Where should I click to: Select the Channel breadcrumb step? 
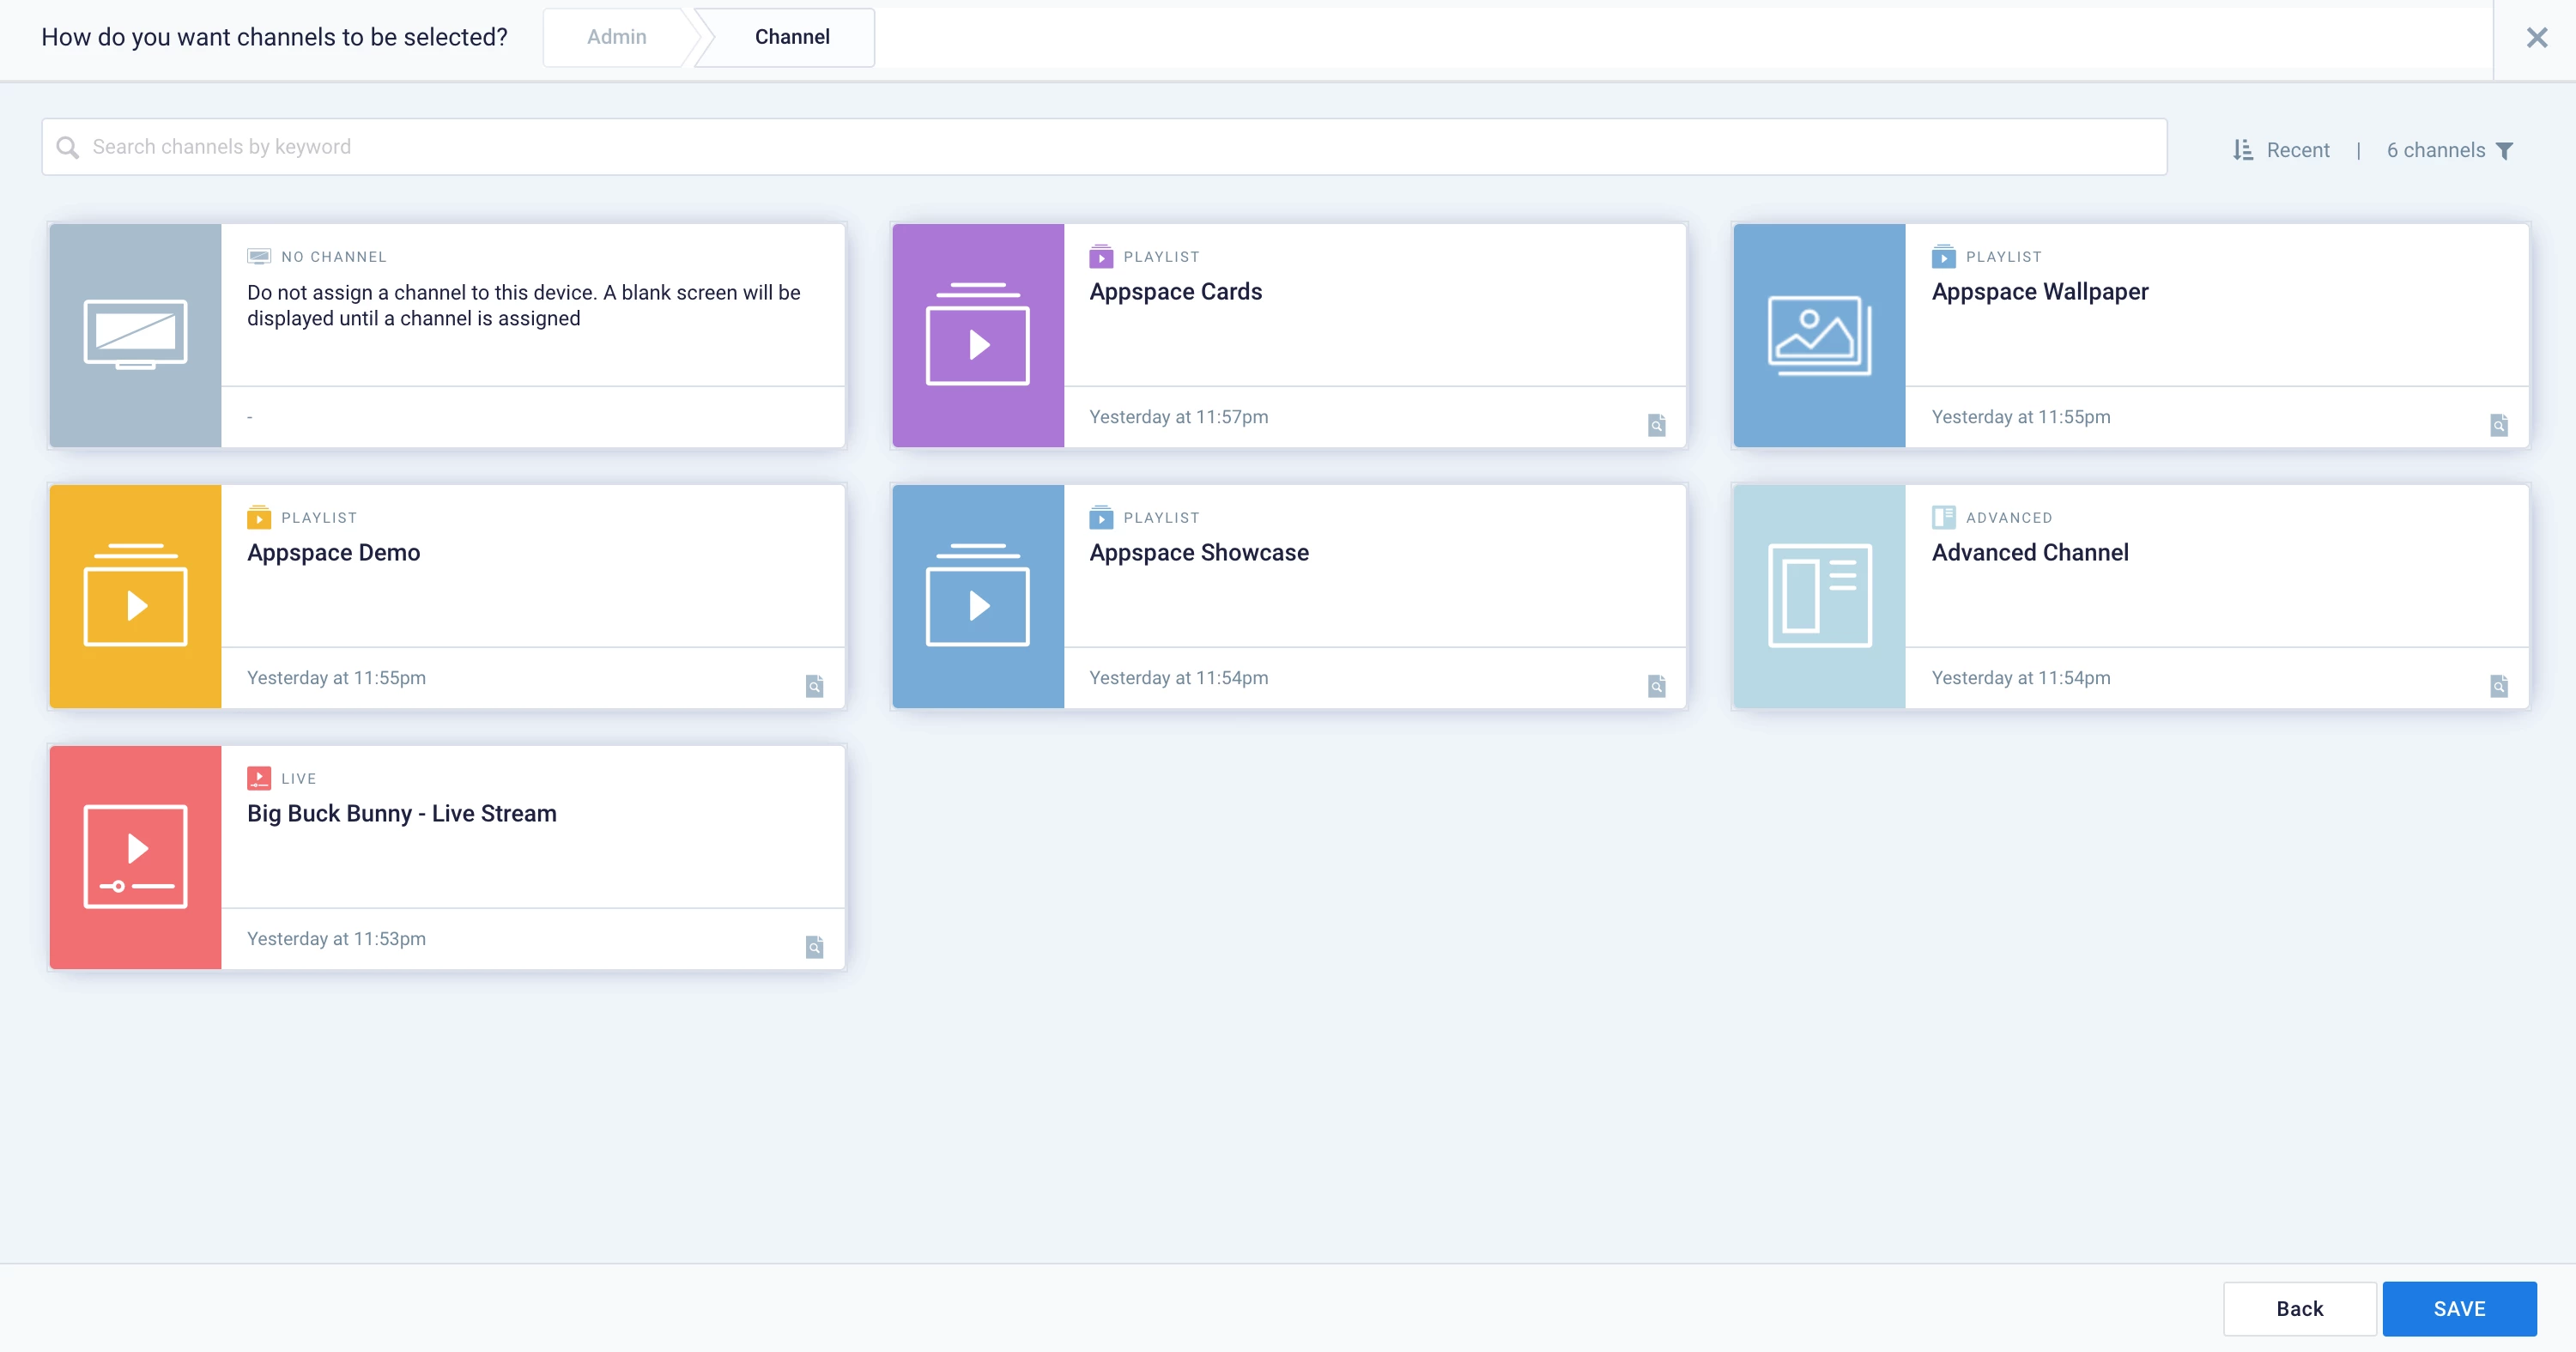pos(791,37)
